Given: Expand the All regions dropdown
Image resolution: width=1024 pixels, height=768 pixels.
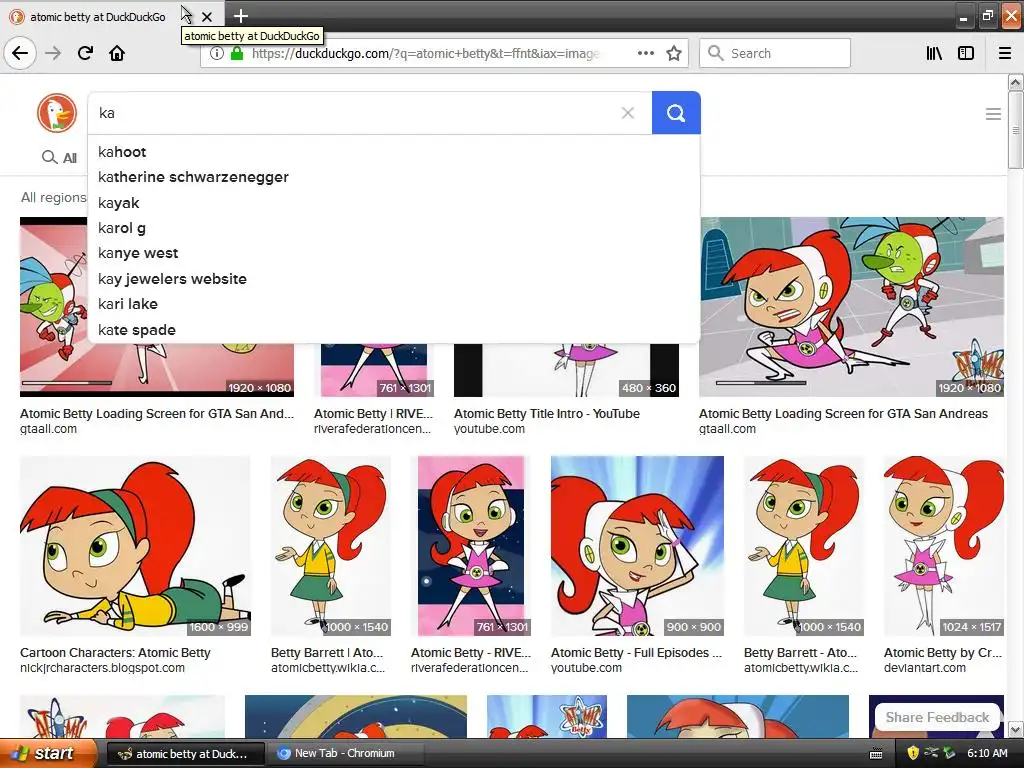Looking at the screenshot, I should click(53, 197).
